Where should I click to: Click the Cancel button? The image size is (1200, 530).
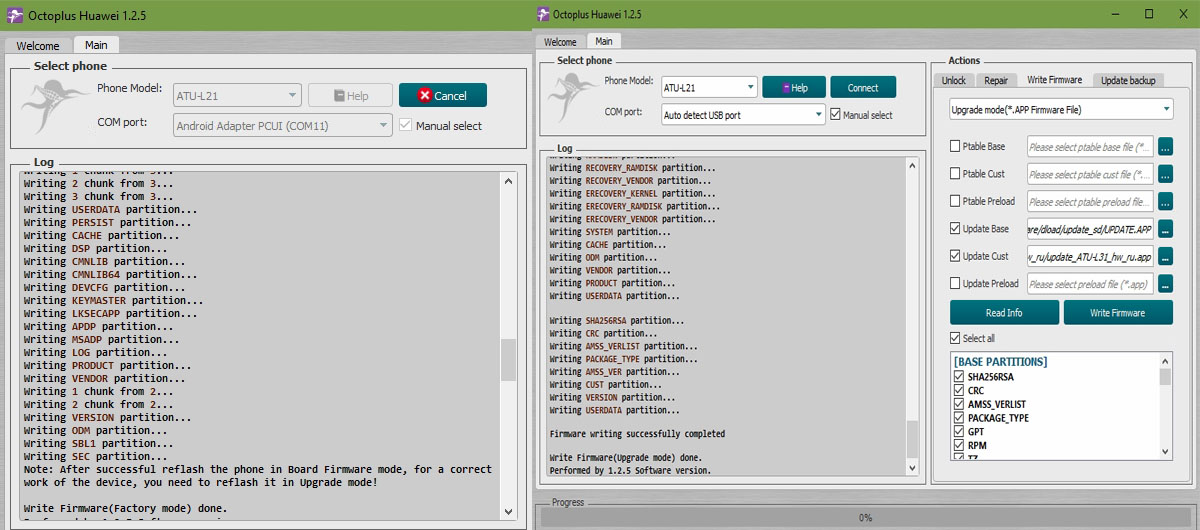point(443,96)
